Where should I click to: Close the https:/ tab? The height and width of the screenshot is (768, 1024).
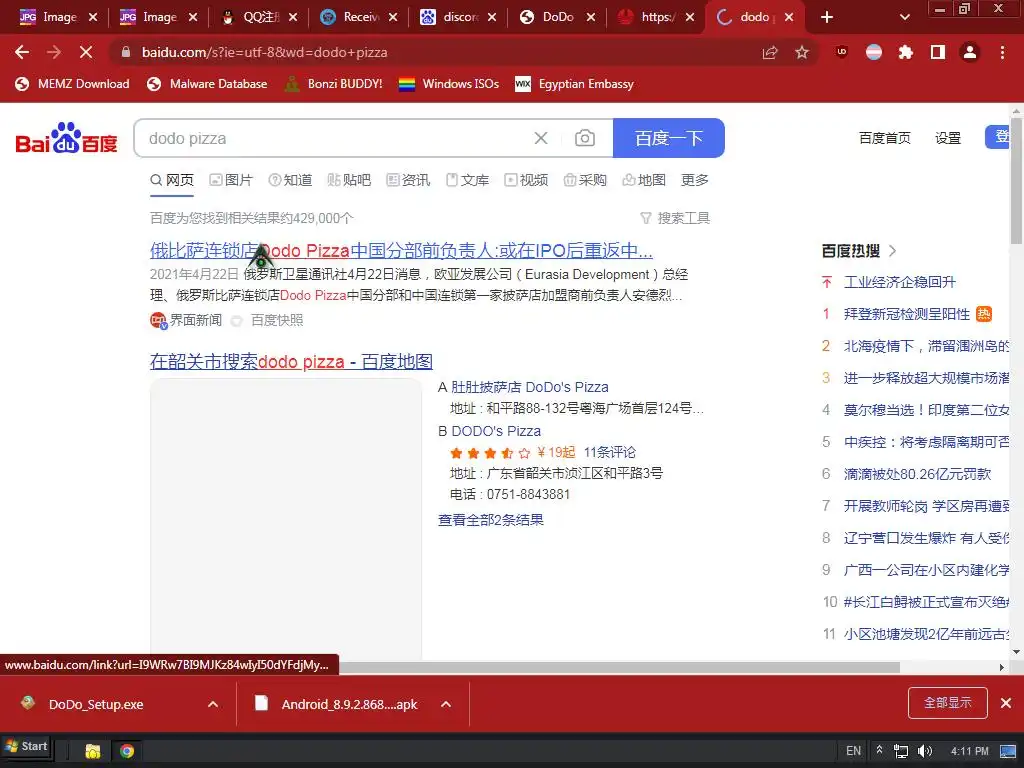pos(690,17)
